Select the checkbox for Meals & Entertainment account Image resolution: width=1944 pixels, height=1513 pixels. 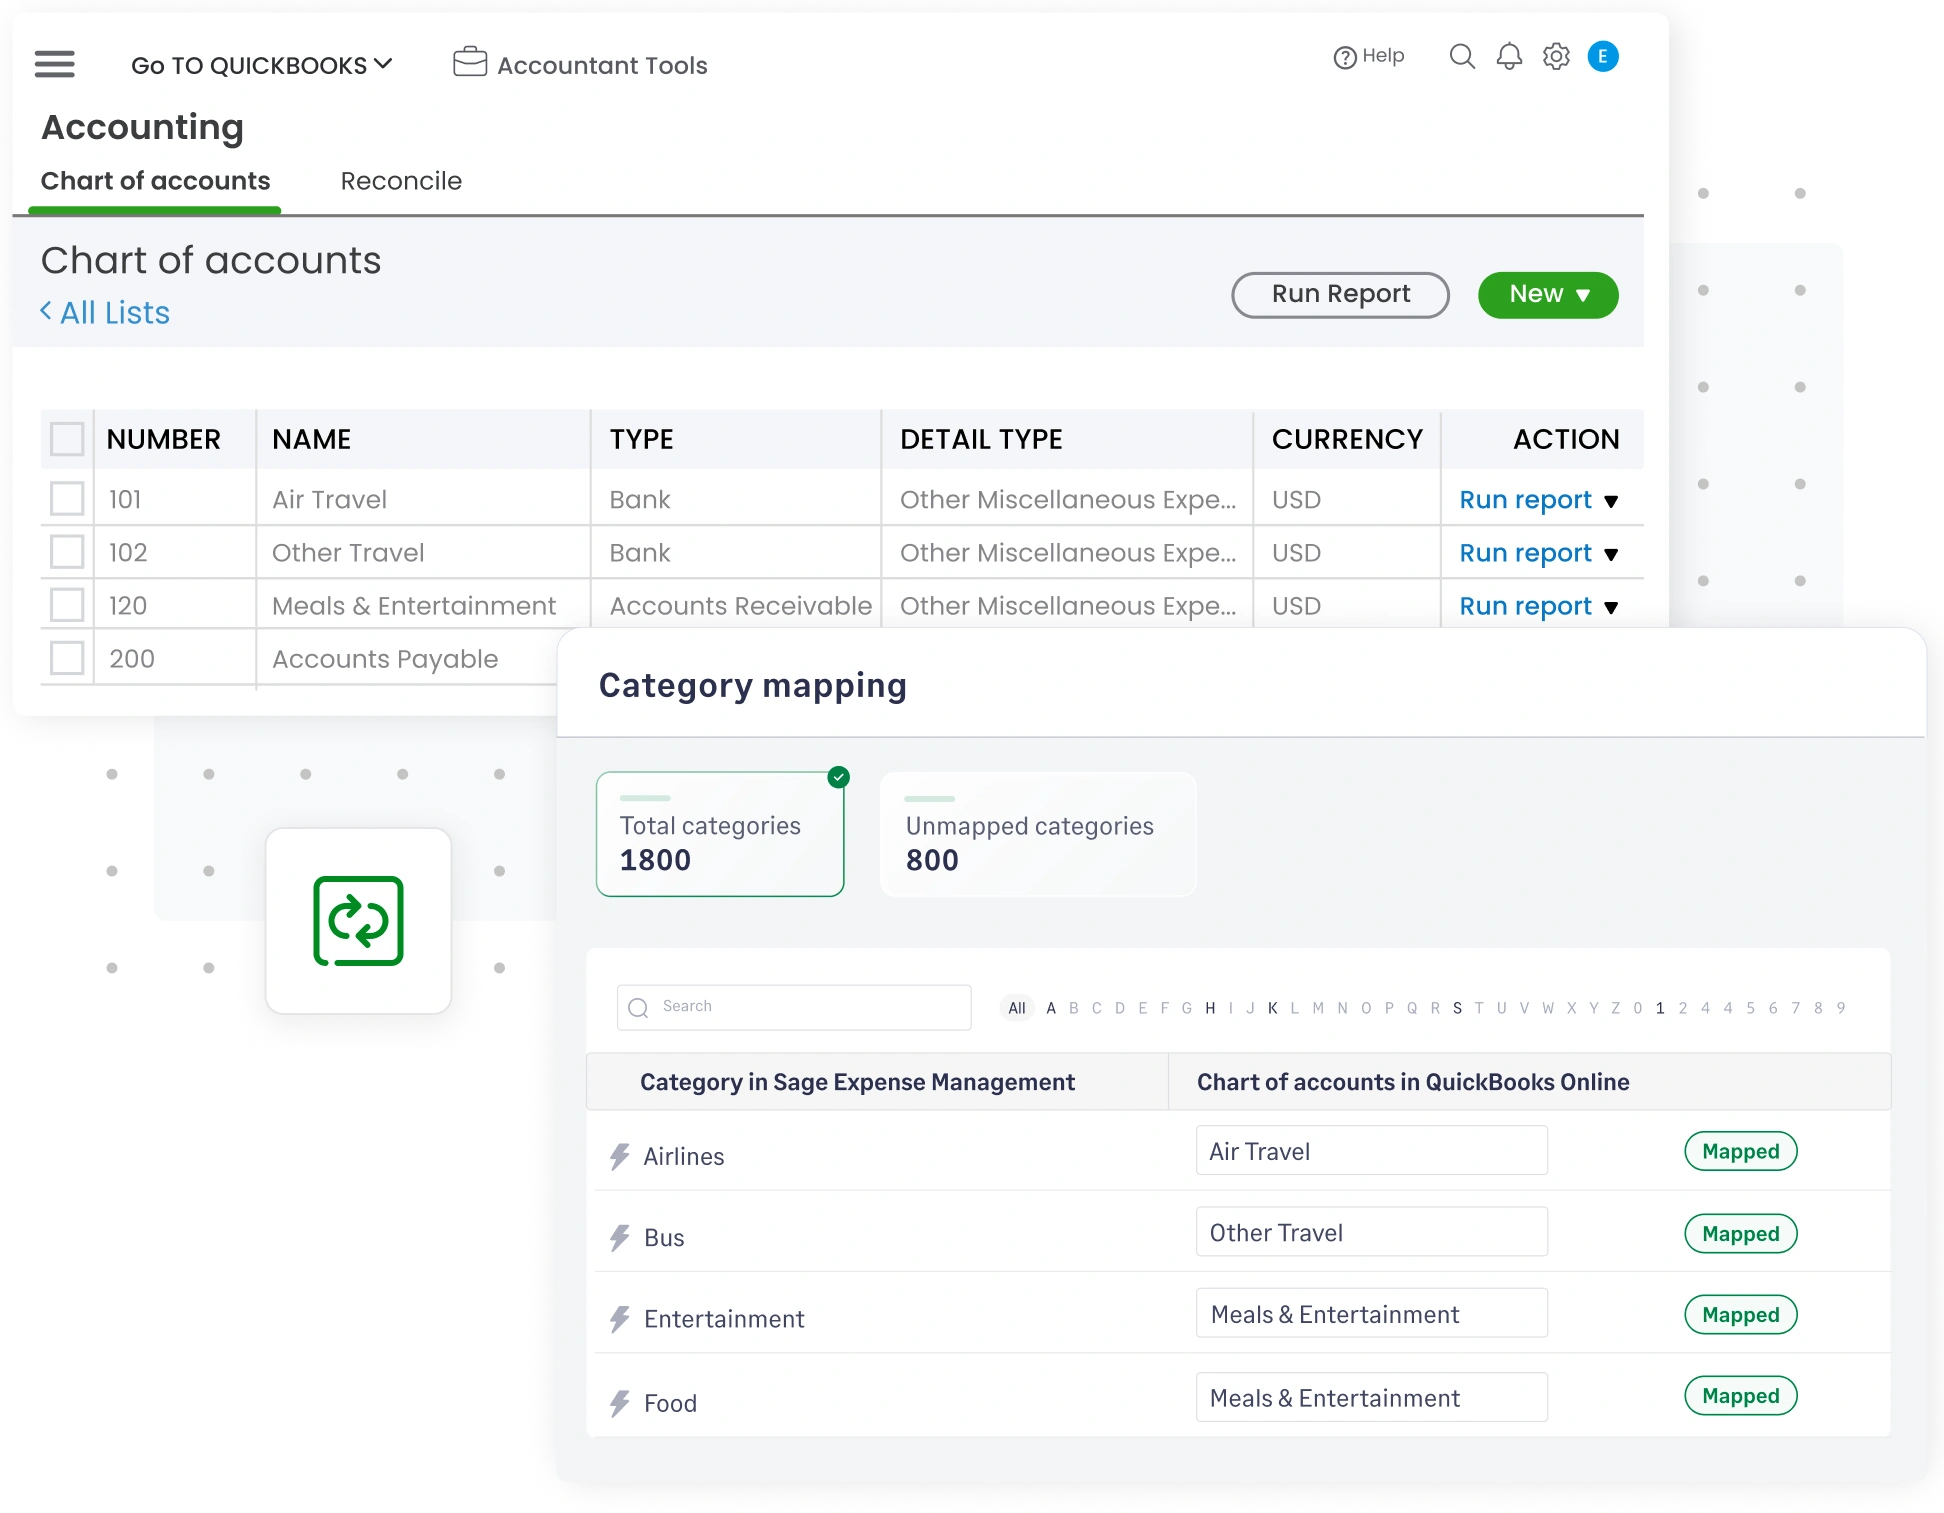pos(66,604)
